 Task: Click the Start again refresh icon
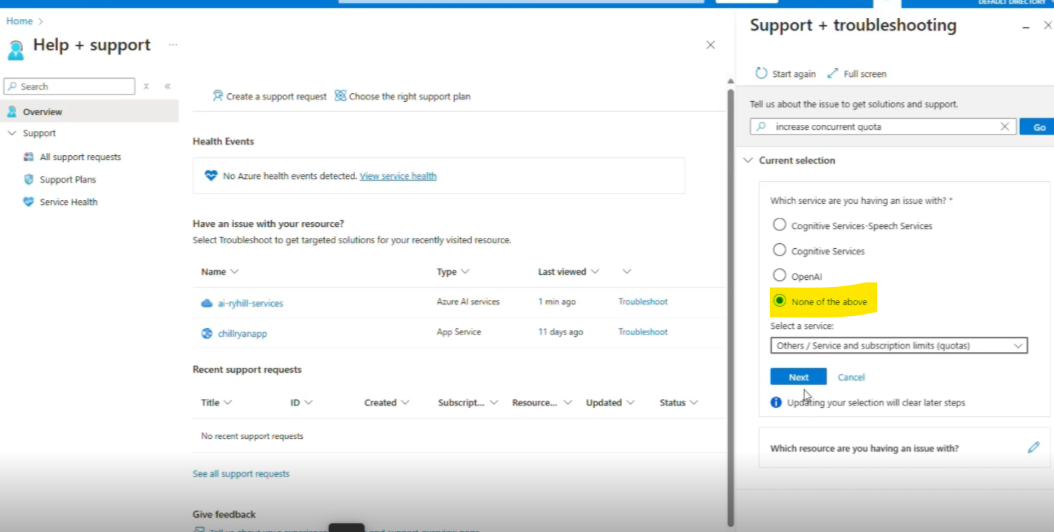point(761,73)
